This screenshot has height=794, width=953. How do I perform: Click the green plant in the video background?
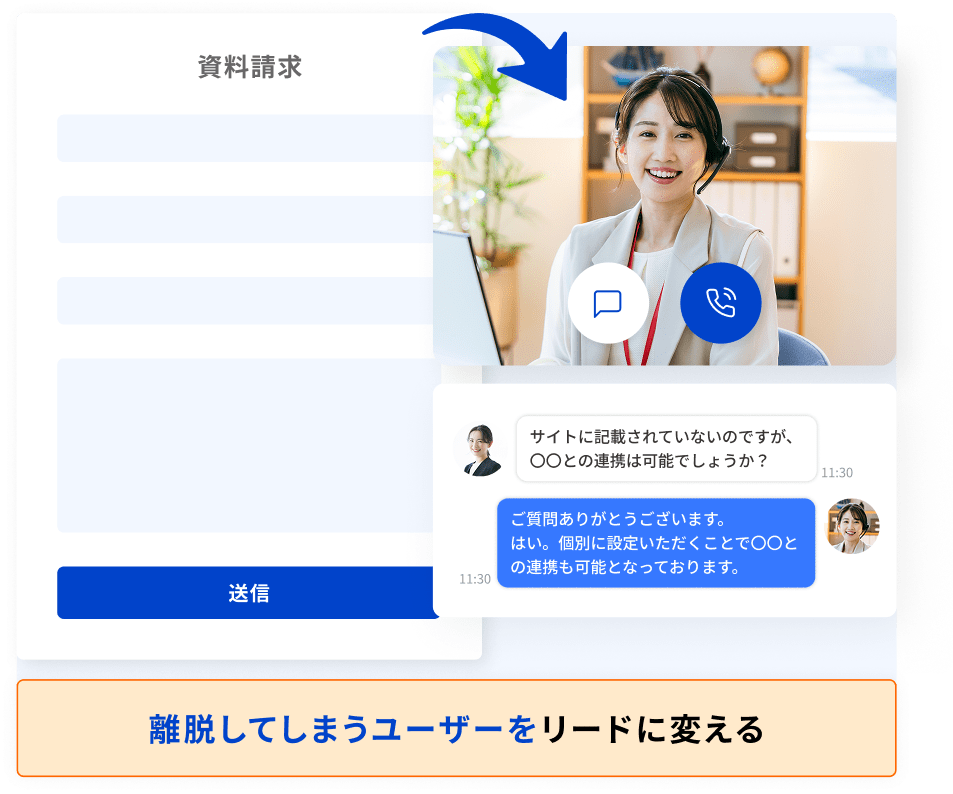coord(480,150)
